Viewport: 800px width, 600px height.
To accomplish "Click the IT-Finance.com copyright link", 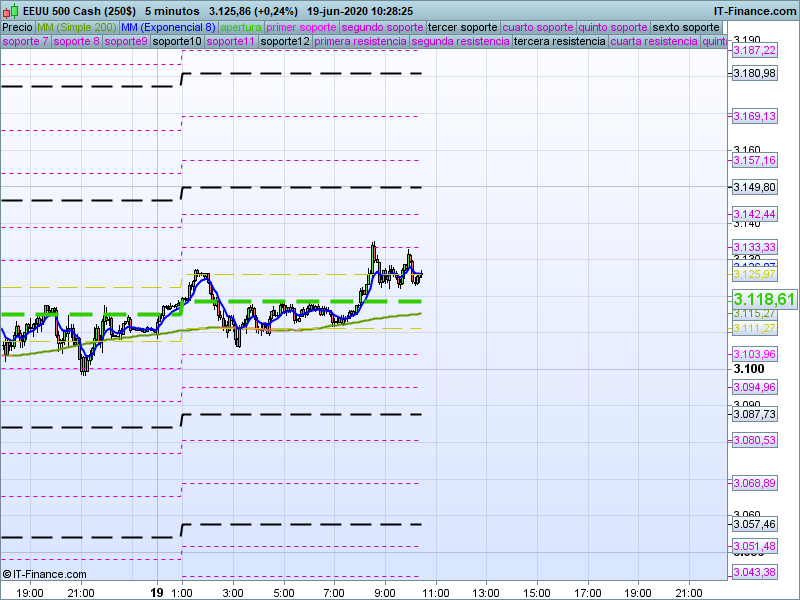I will pyautogui.click(x=44, y=574).
